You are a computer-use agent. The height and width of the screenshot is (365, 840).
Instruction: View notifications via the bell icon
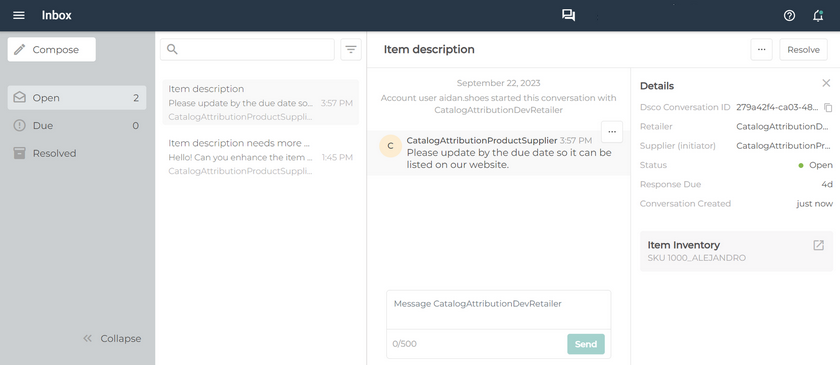click(x=818, y=16)
